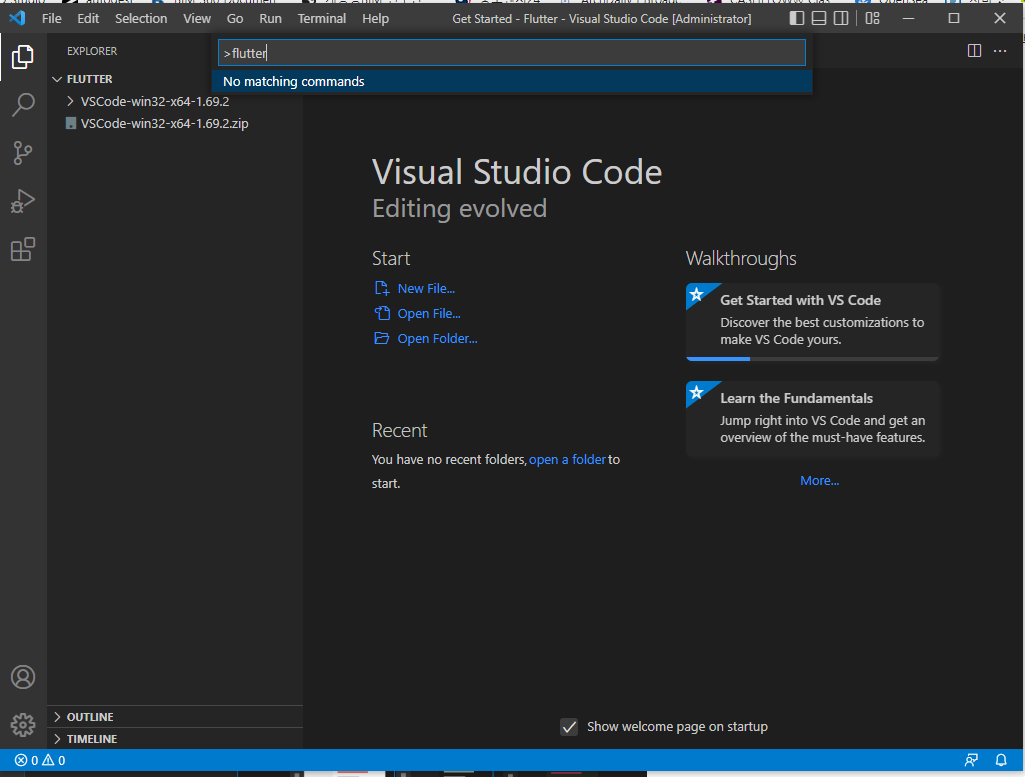Uncheck Show welcome page on startup
The height and width of the screenshot is (777, 1025).
click(x=569, y=727)
